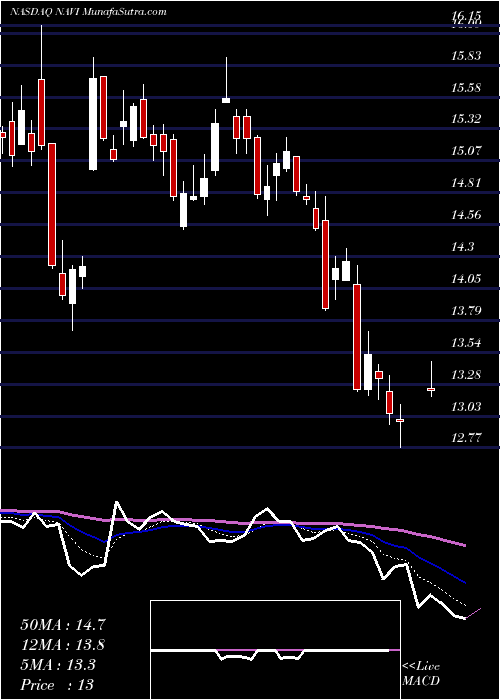500x700 pixels.
Task: Select the 15.32 price axis label
Action: 466,119
